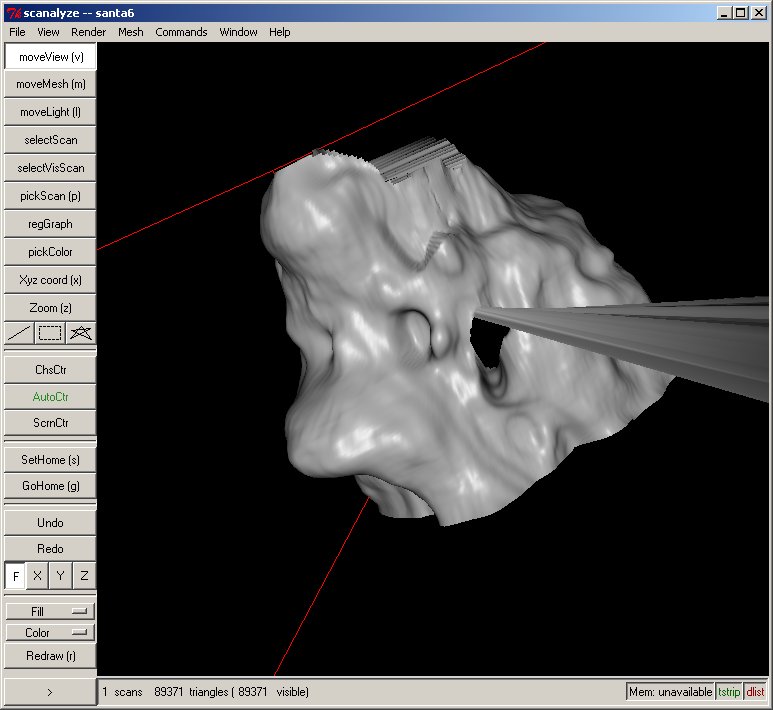Open the Commands menu
773x710 pixels.
point(181,32)
